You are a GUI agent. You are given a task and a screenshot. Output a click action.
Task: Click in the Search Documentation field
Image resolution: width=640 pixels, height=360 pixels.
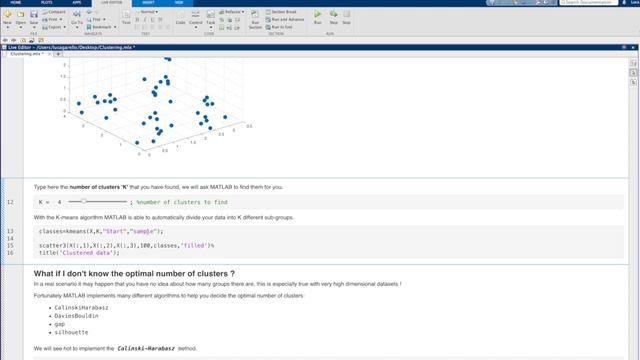589,2
